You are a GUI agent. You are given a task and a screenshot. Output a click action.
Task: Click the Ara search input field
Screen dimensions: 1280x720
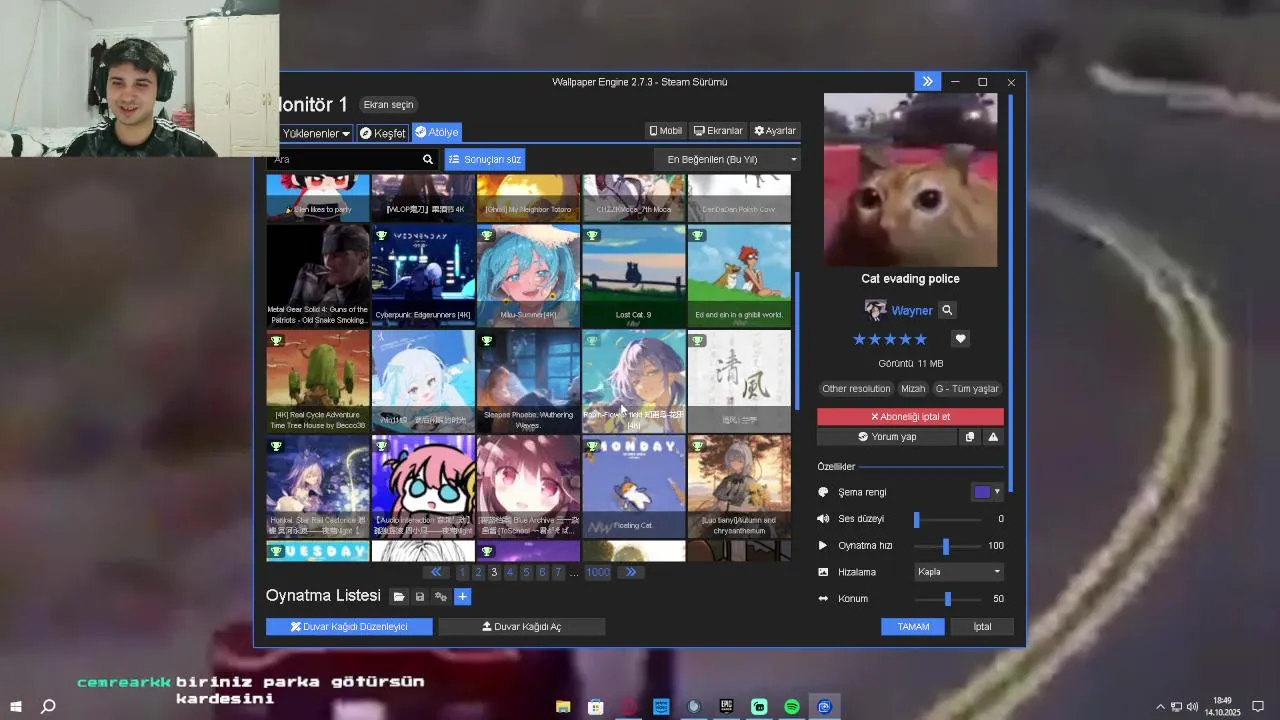point(345,159)
